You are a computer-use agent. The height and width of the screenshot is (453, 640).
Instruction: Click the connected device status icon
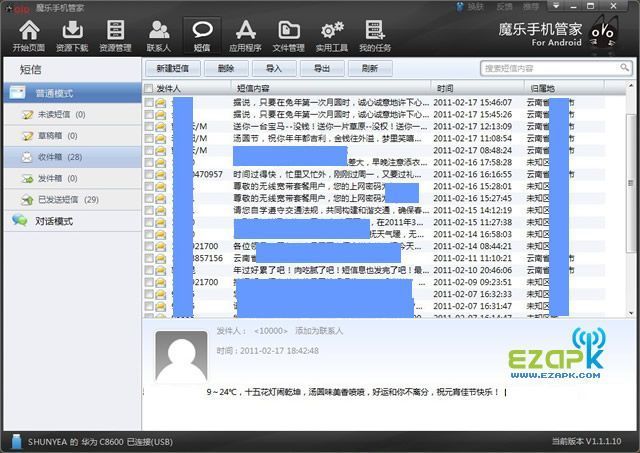tap(16, 442)
